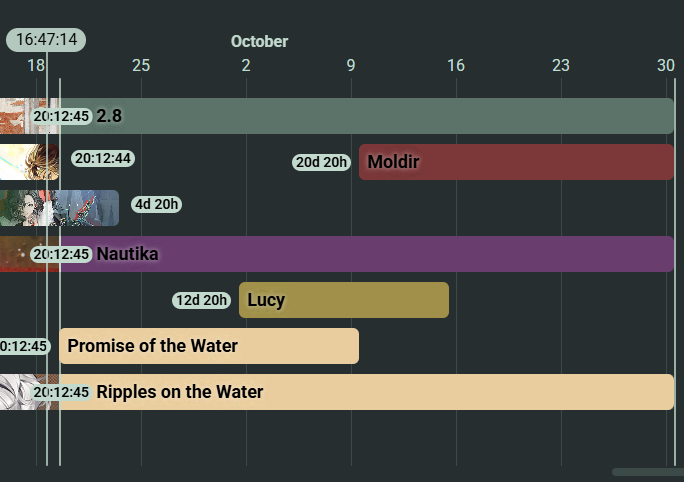
Task: Click the October month label
Action: (x=259, y=42)
